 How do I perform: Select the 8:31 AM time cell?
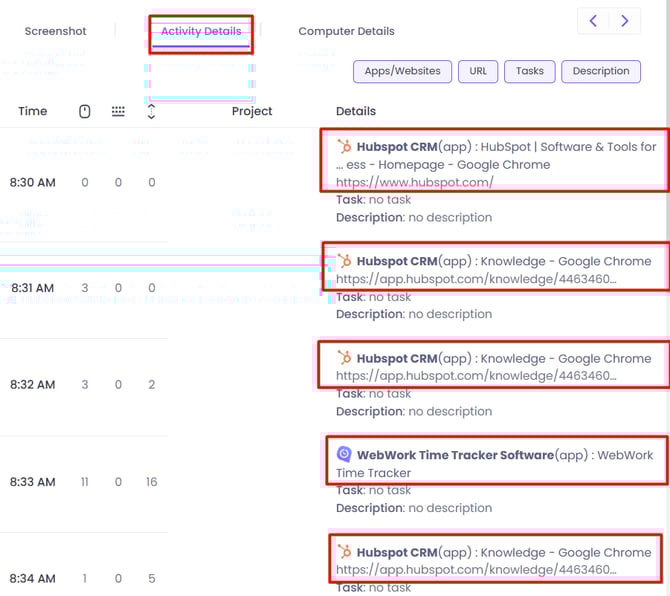coord(32,288)
